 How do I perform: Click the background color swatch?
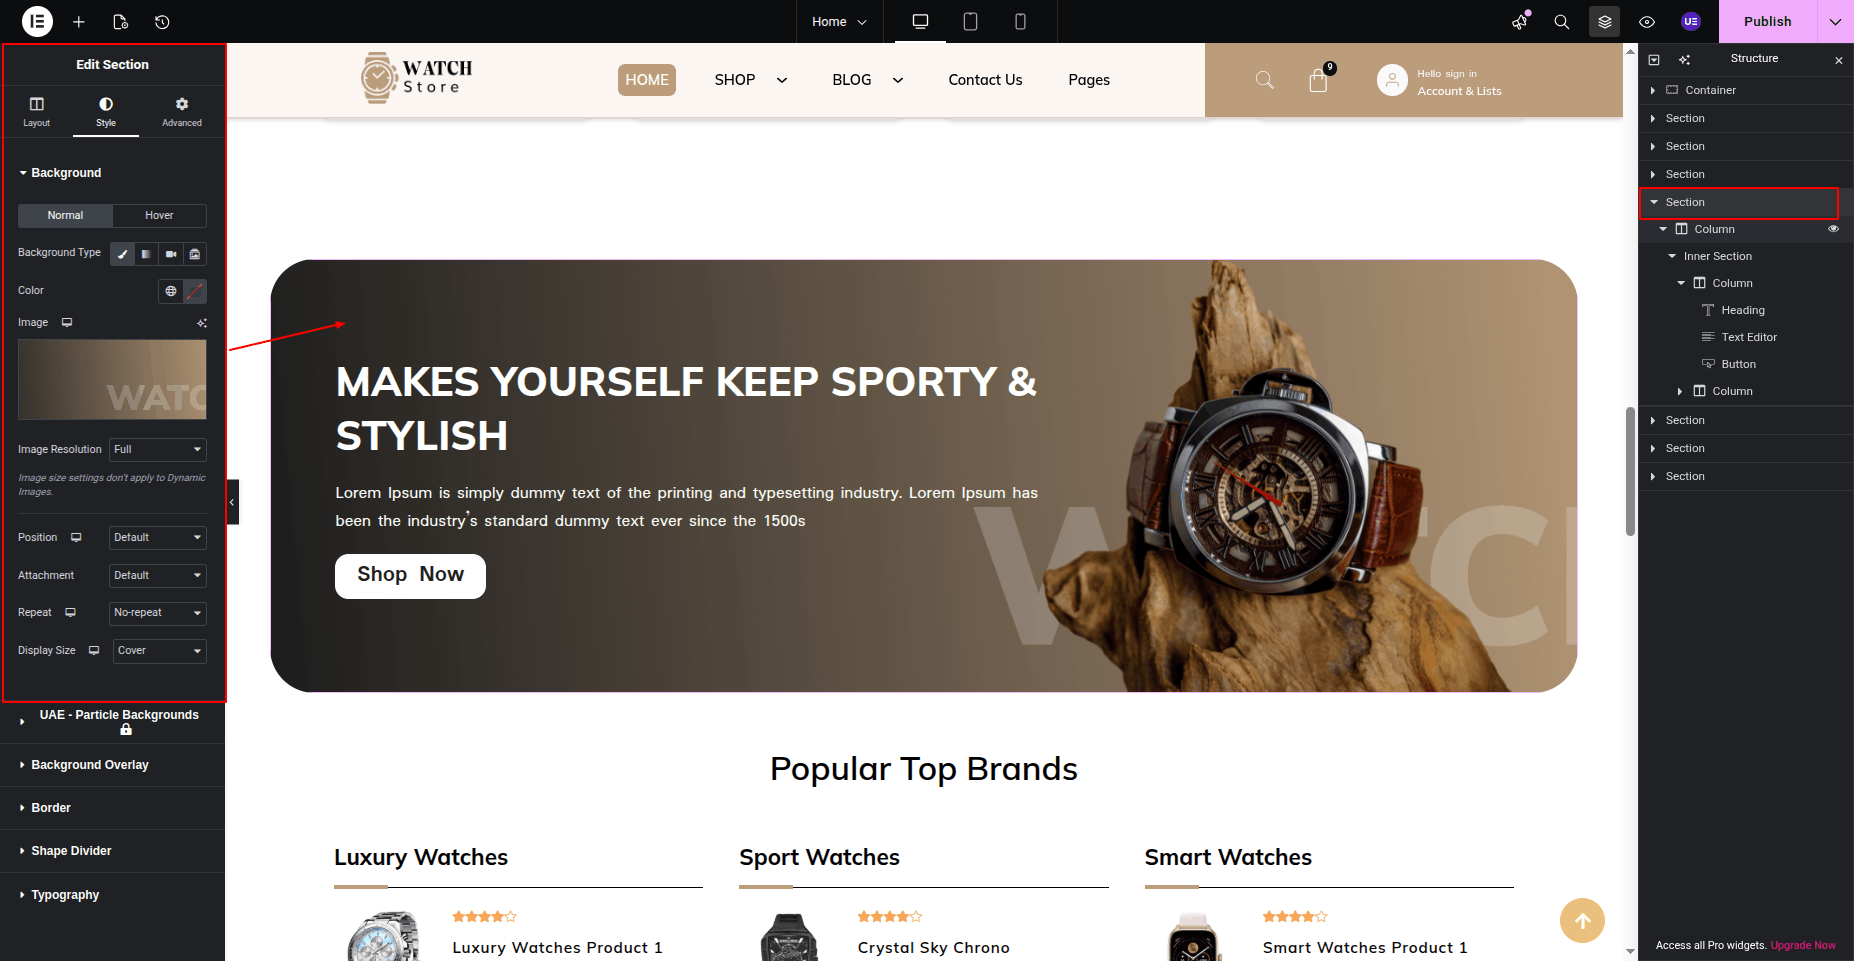pyautogui.click(x=195, y=291)
